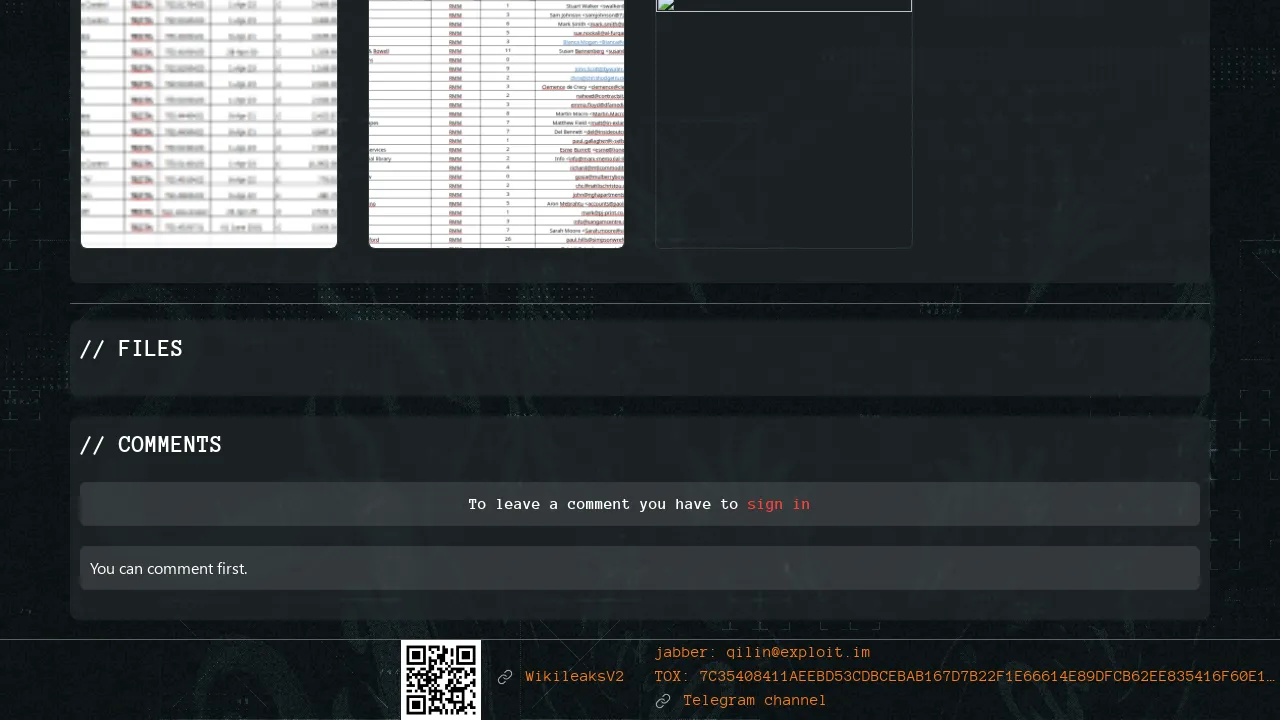Click the 'You can comment first.' box

pos(640,568)
